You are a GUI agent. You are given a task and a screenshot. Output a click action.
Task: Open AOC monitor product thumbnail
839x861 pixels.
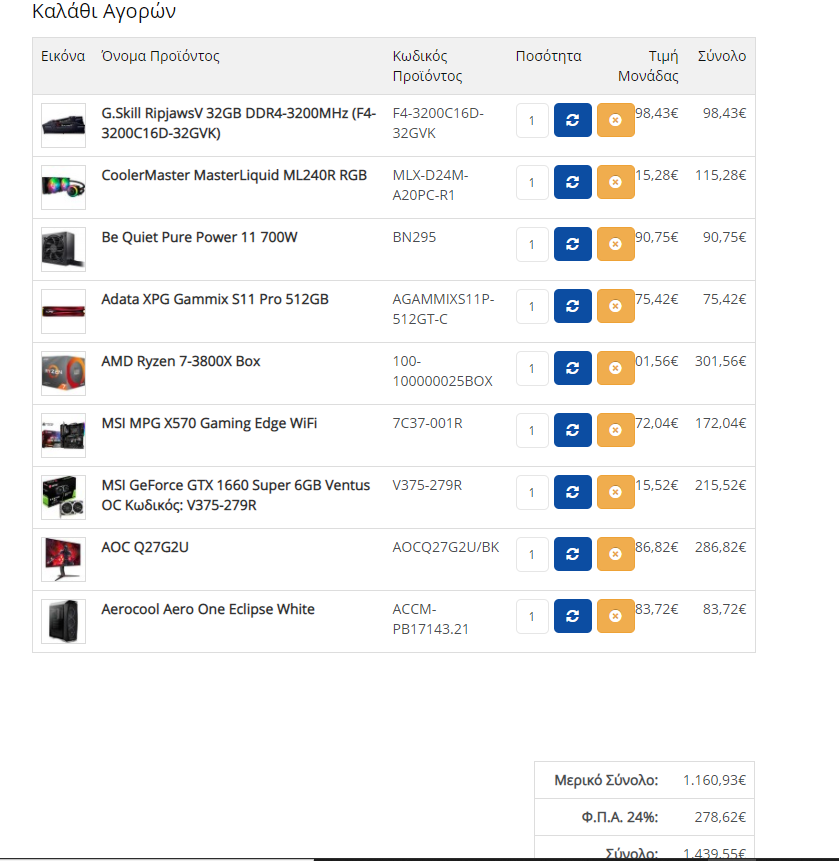pyautogui.click(x=63, y=560)
